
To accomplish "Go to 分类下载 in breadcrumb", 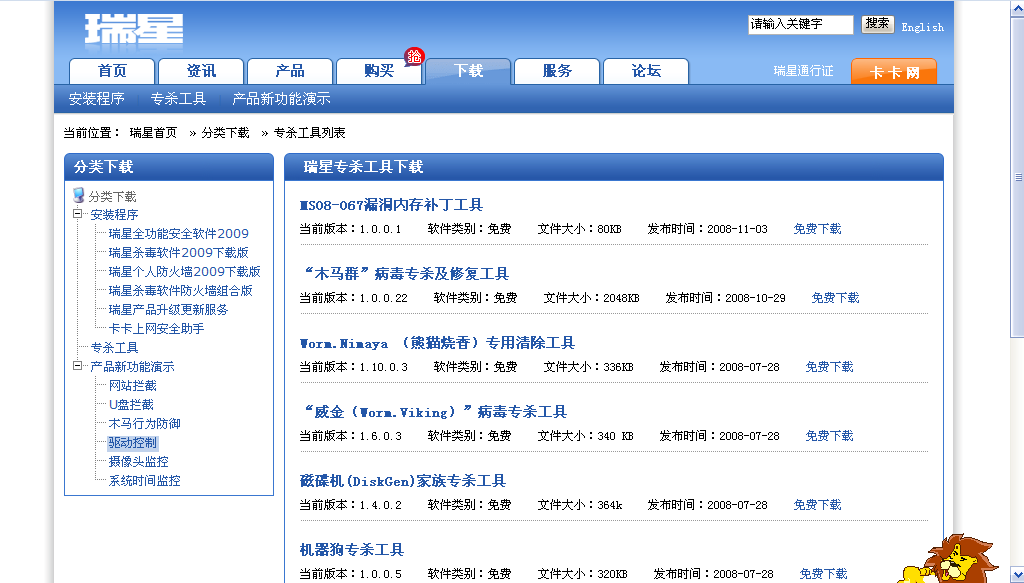I will coord(225,133).
